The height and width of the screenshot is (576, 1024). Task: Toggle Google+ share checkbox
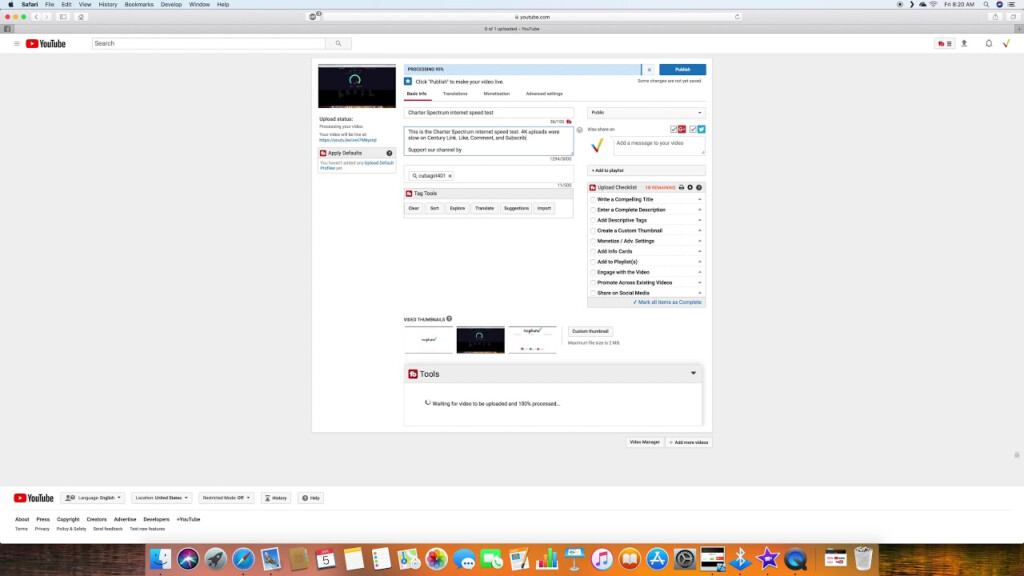pyautogui.click(x=674, y=129)
